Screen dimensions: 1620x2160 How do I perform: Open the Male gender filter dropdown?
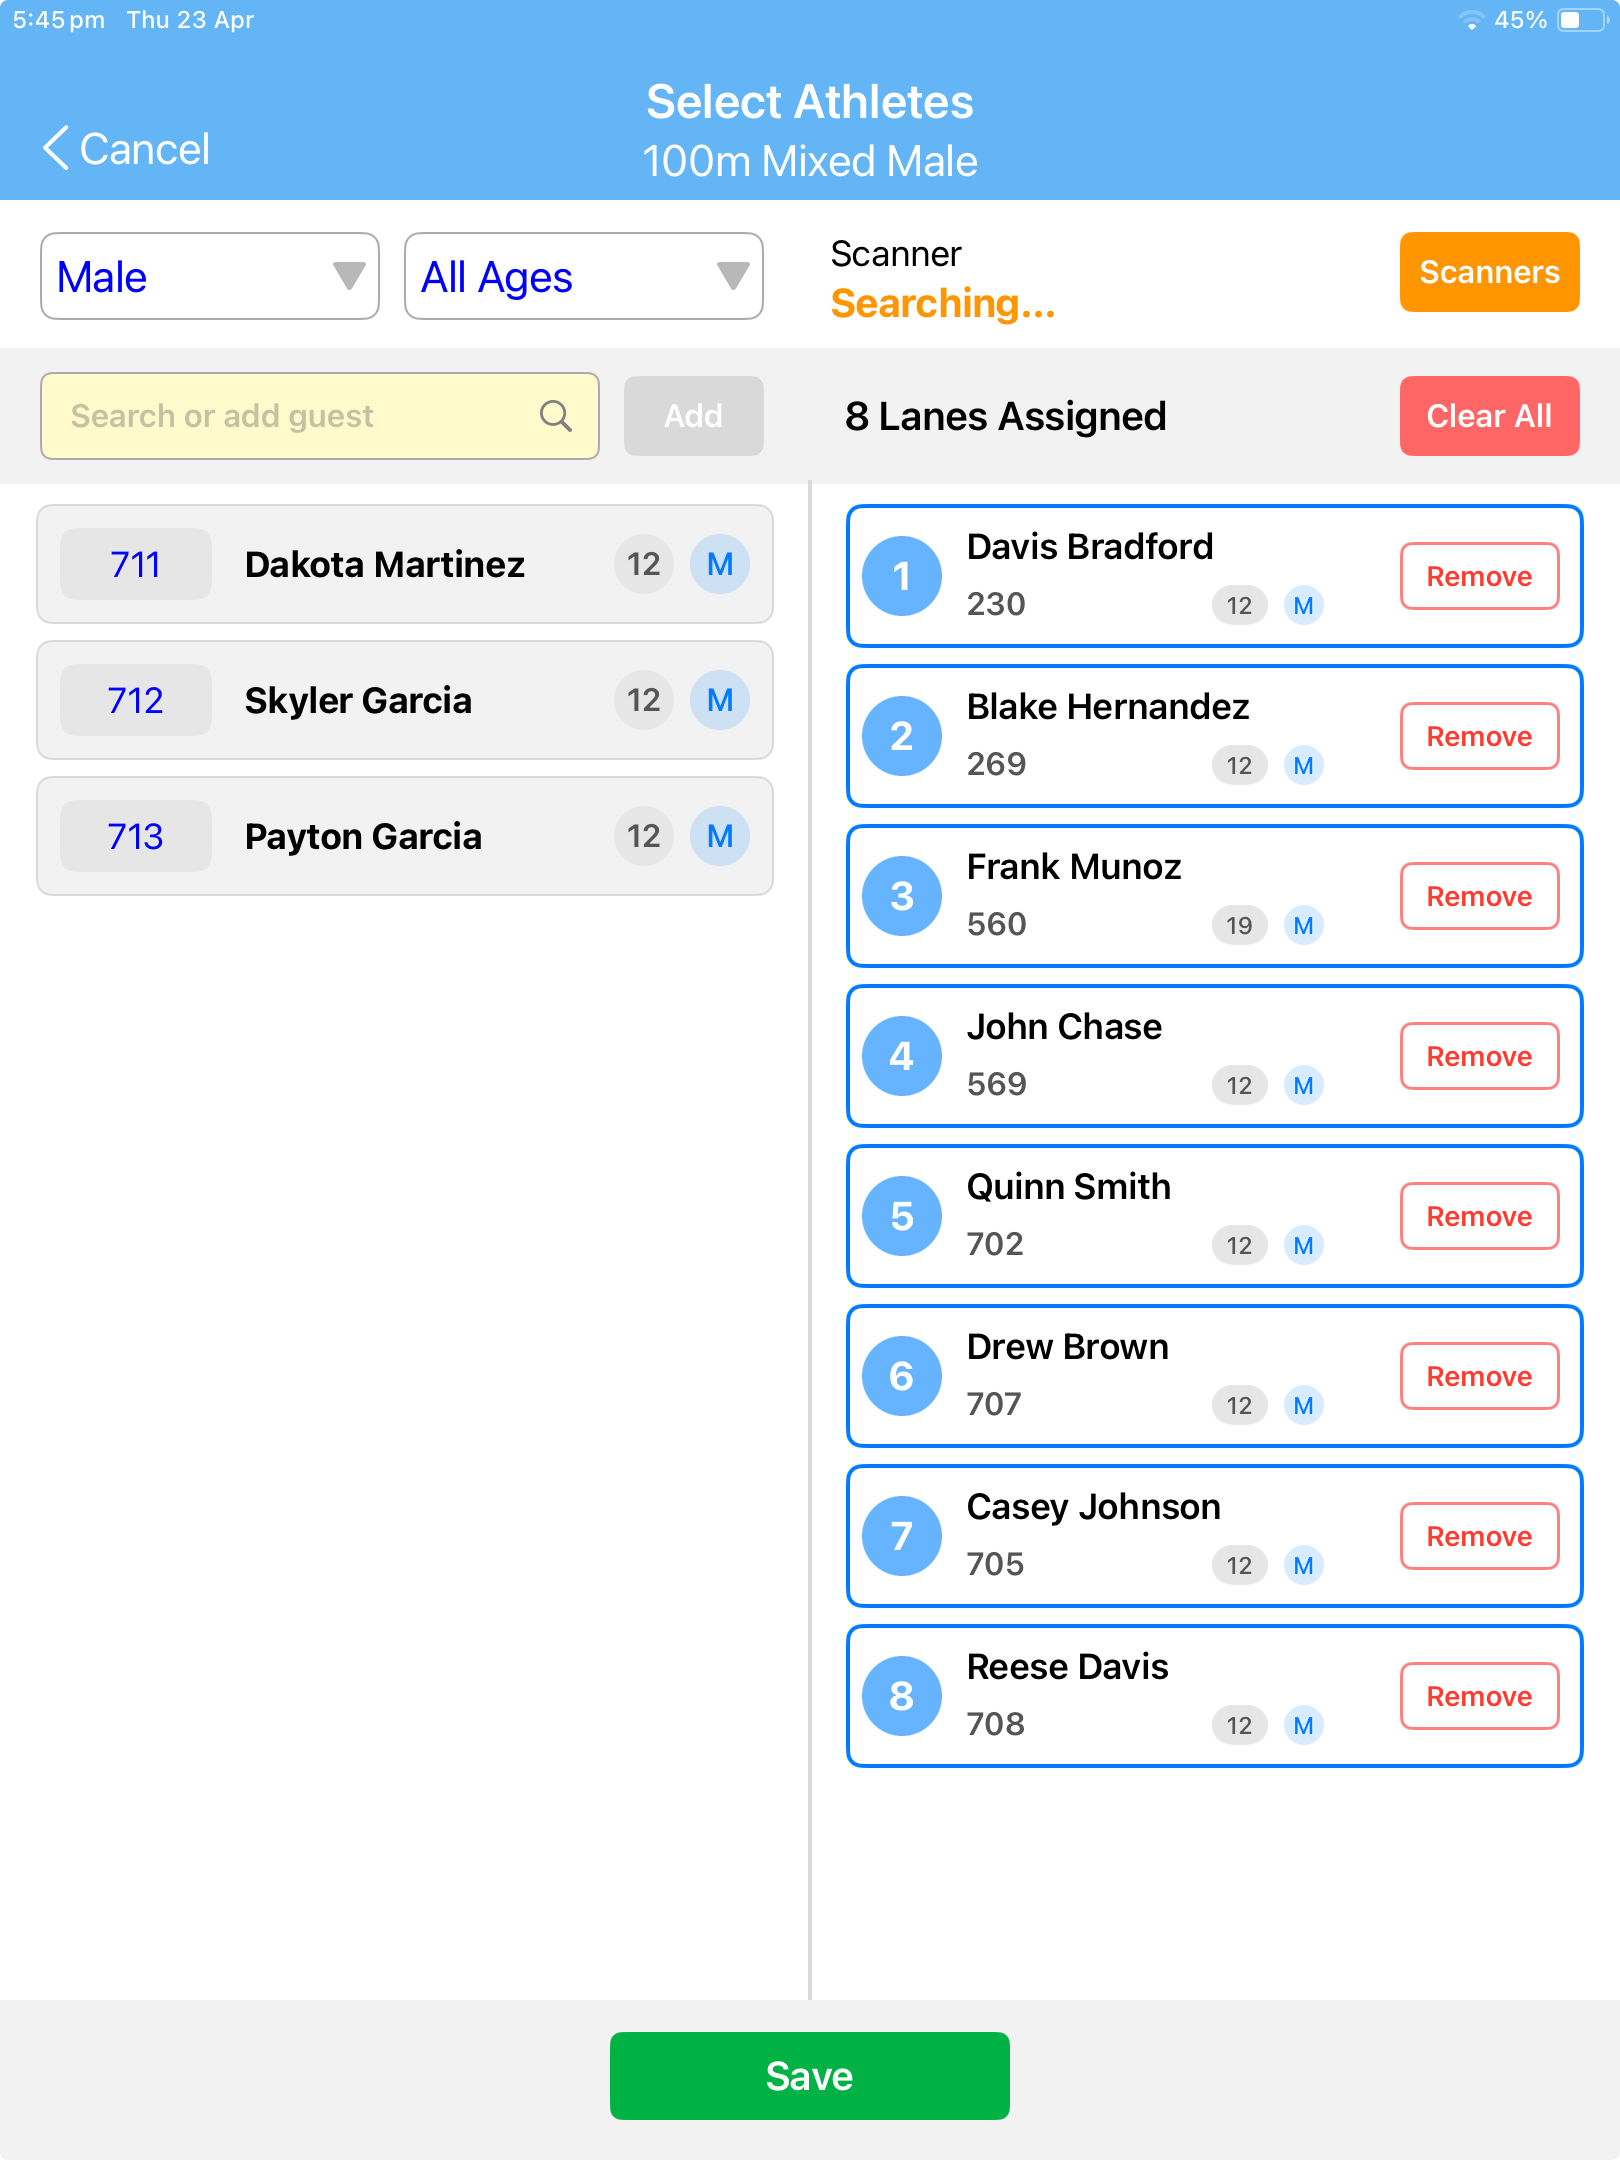click(x=209, y=276)
